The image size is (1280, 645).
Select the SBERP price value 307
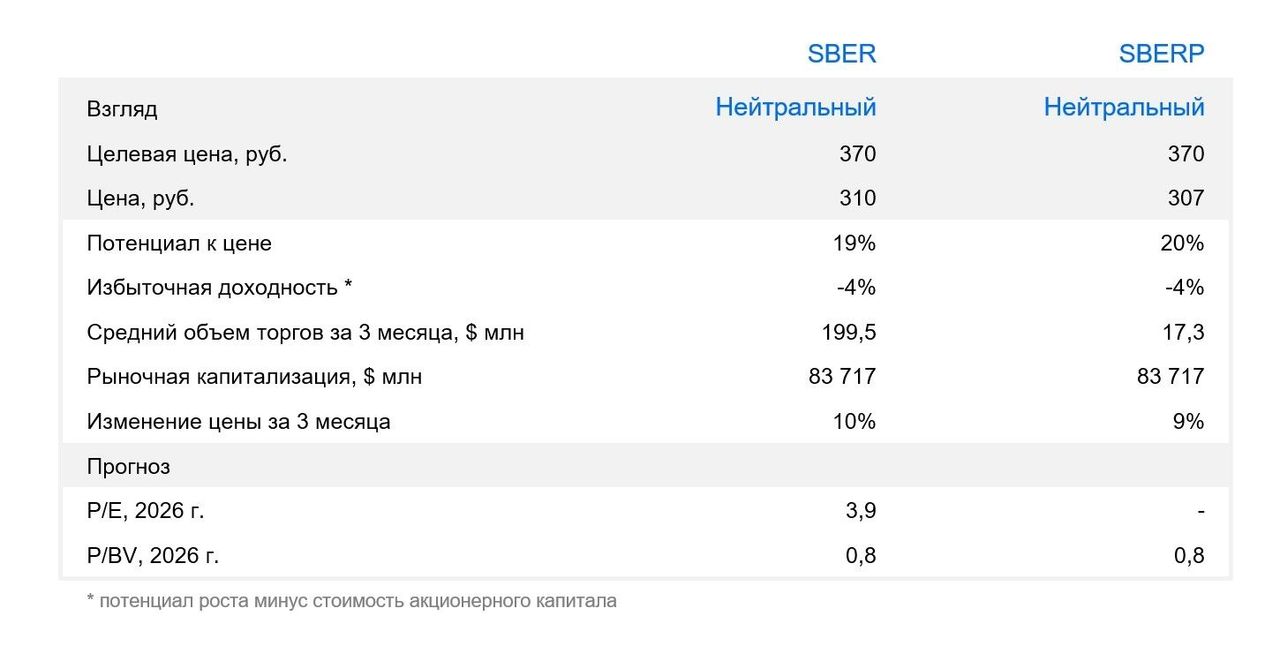pyautogui.click(x=1186, y=198)
